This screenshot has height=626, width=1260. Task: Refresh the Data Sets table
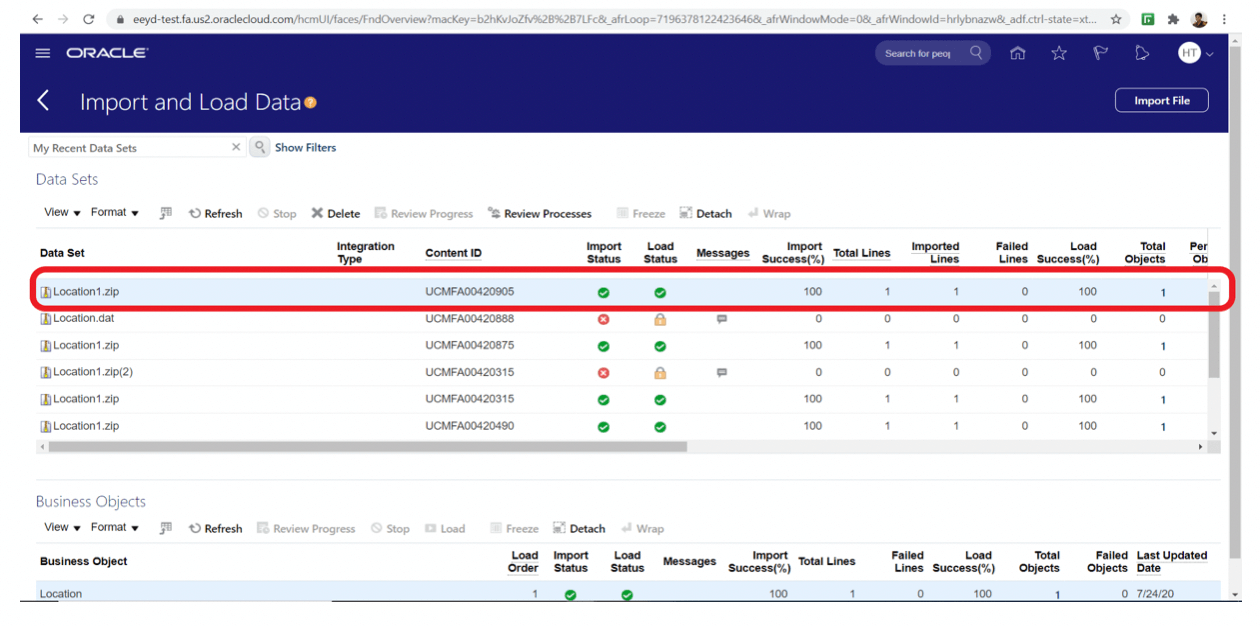tap(216, 213)
